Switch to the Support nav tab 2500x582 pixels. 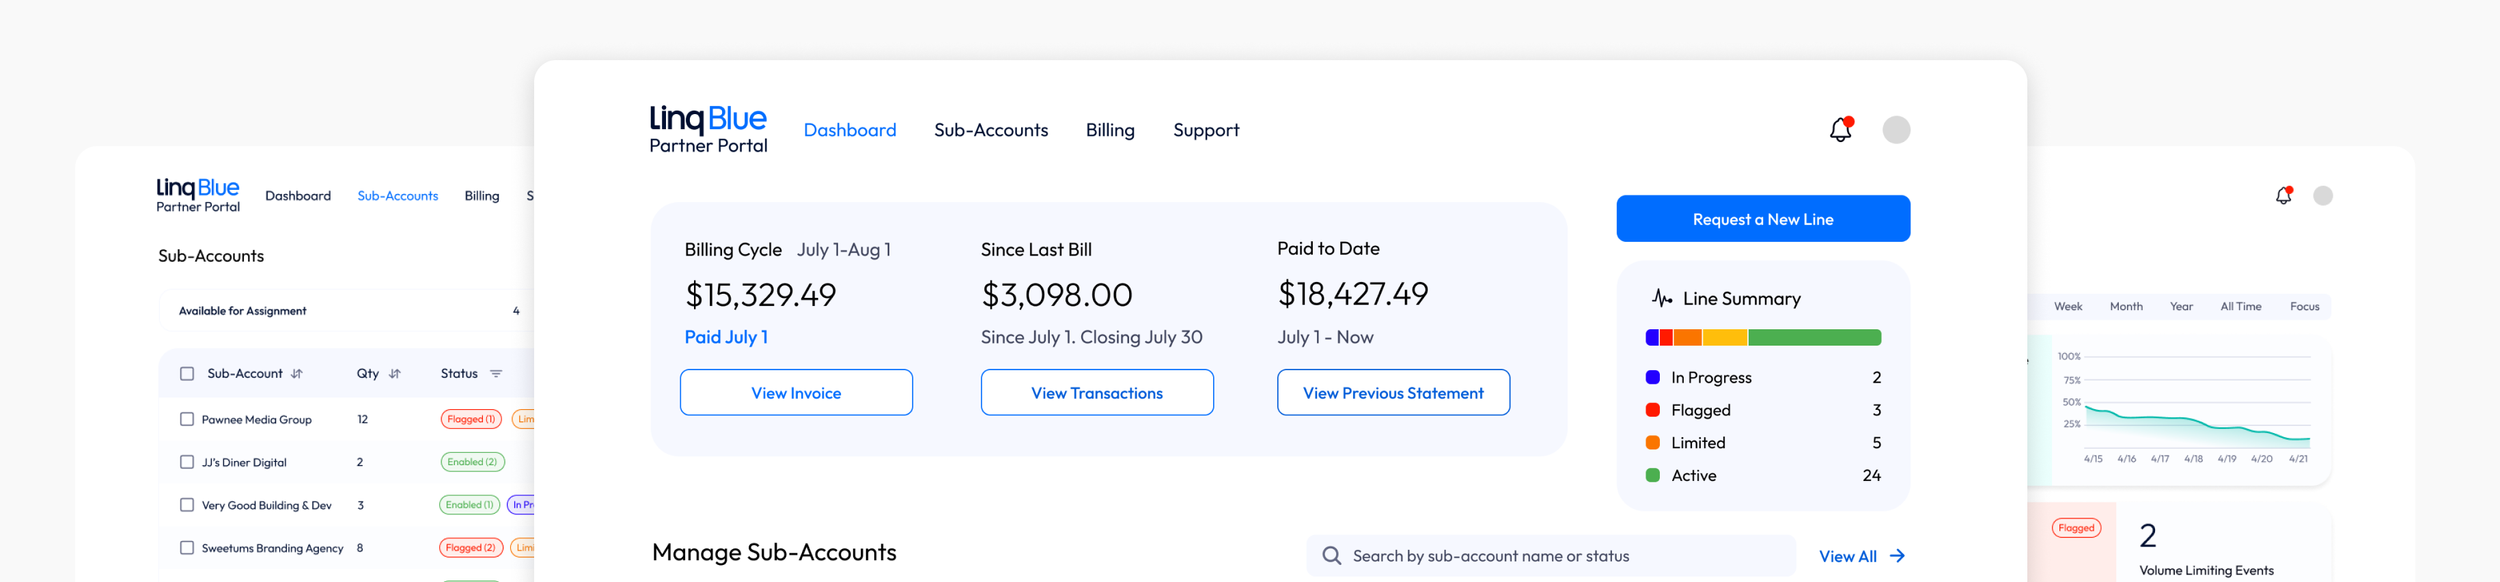1206,130
